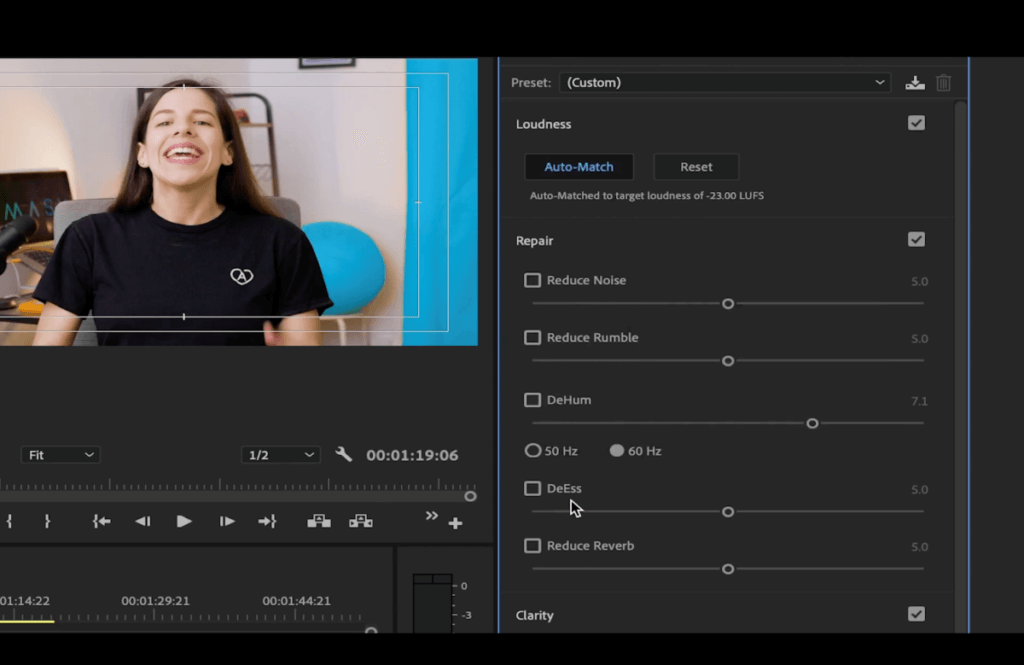The image size is (1024, 665).
Task: Select the 60 Hz radio button
Action: 617,450
